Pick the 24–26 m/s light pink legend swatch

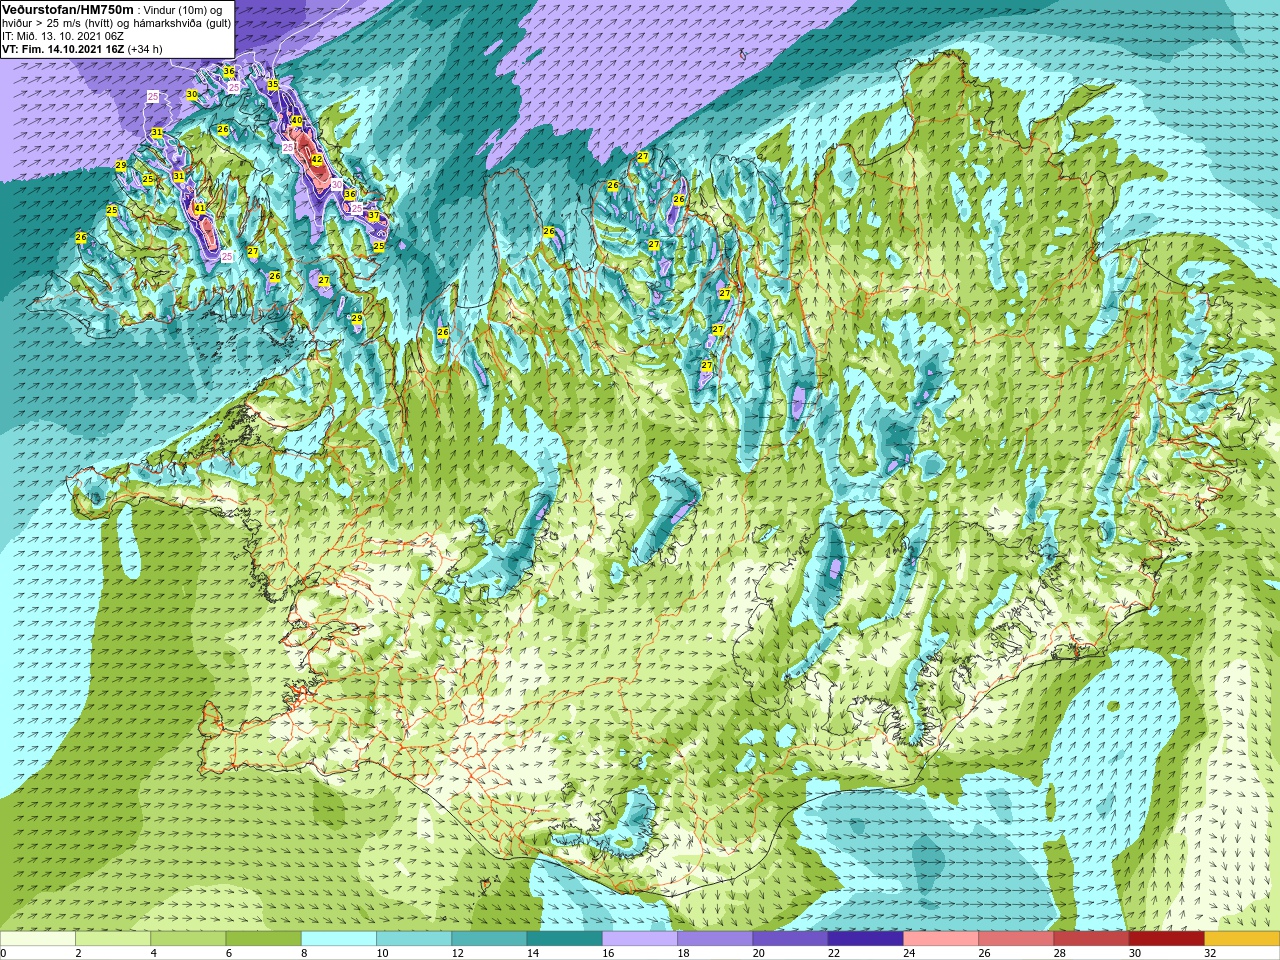click(x=941, y=939)
